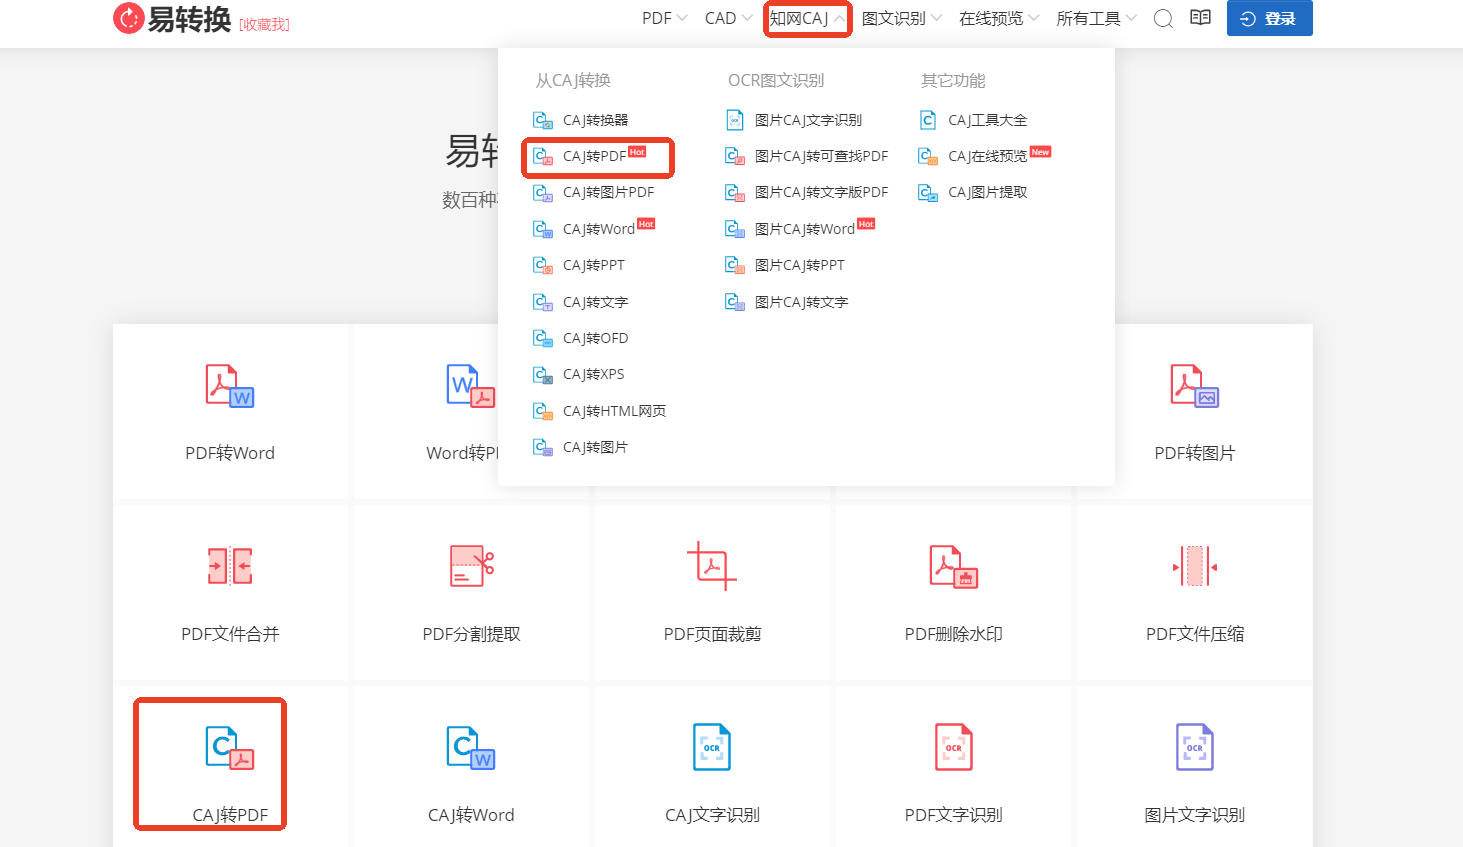Click the 登录 login button
This screenshot has width=1463, height=847.
click(x=1270, y=18)
